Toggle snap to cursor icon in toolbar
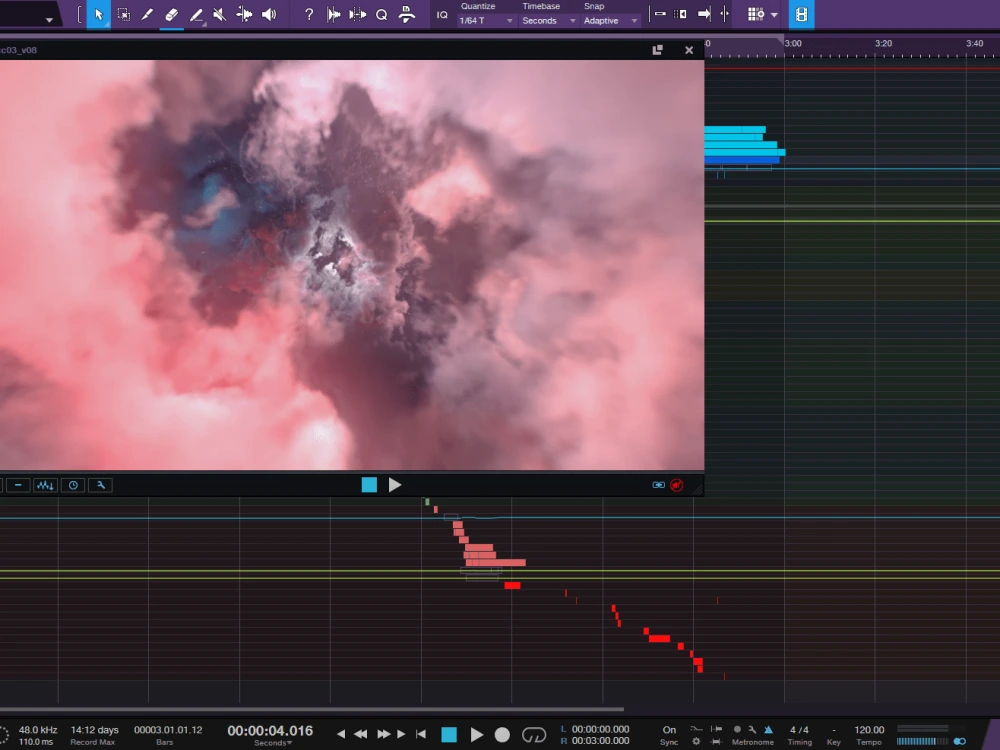1000x750 pixels. [x=725, y=14]
